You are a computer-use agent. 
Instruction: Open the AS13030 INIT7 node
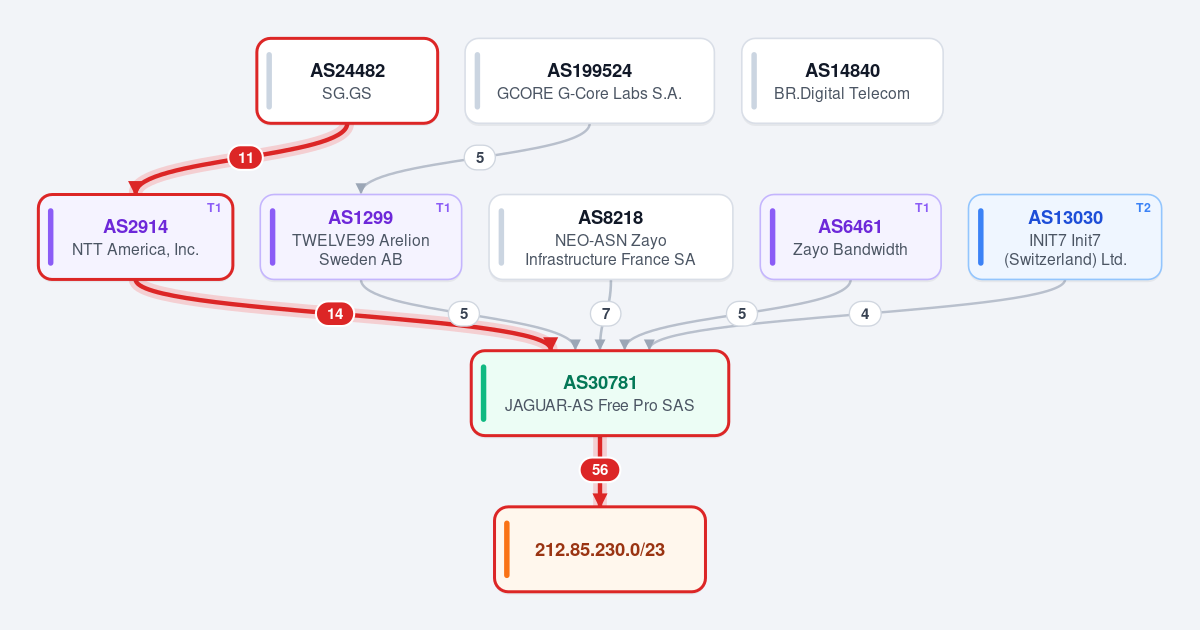(1065, 237)
